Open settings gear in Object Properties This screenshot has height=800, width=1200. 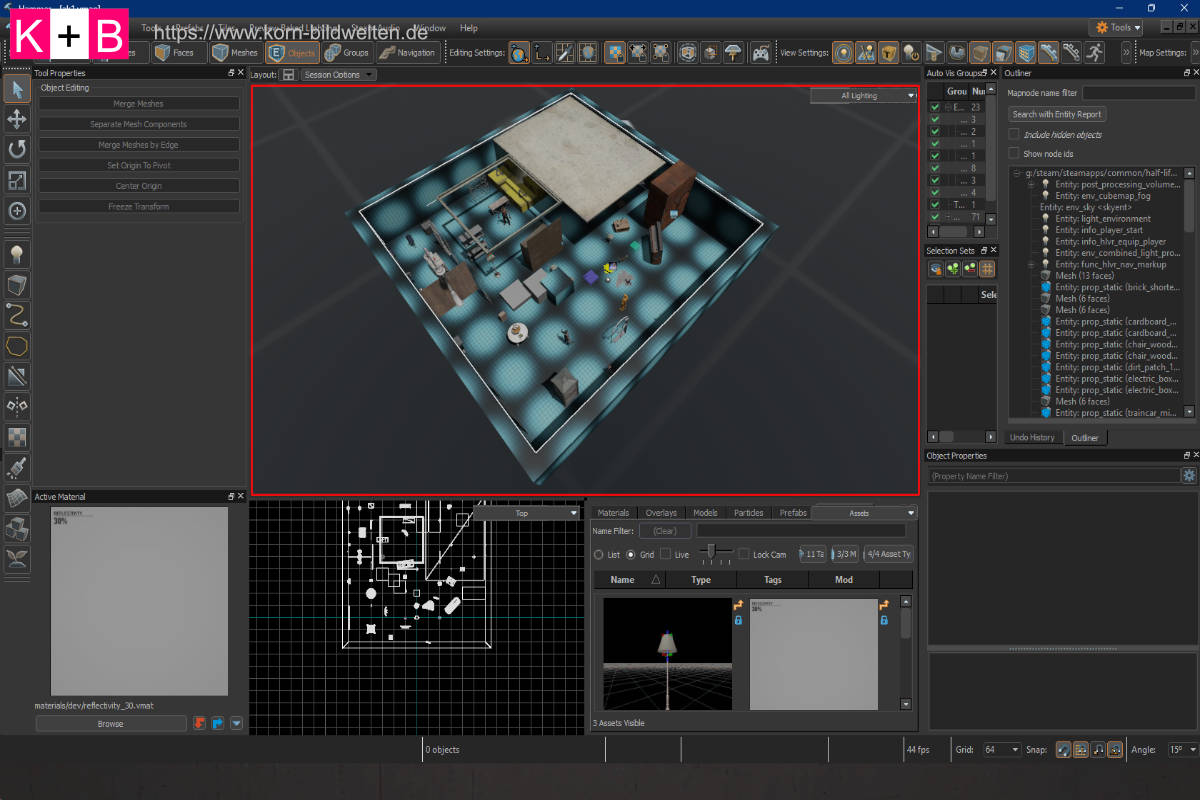1188,476
